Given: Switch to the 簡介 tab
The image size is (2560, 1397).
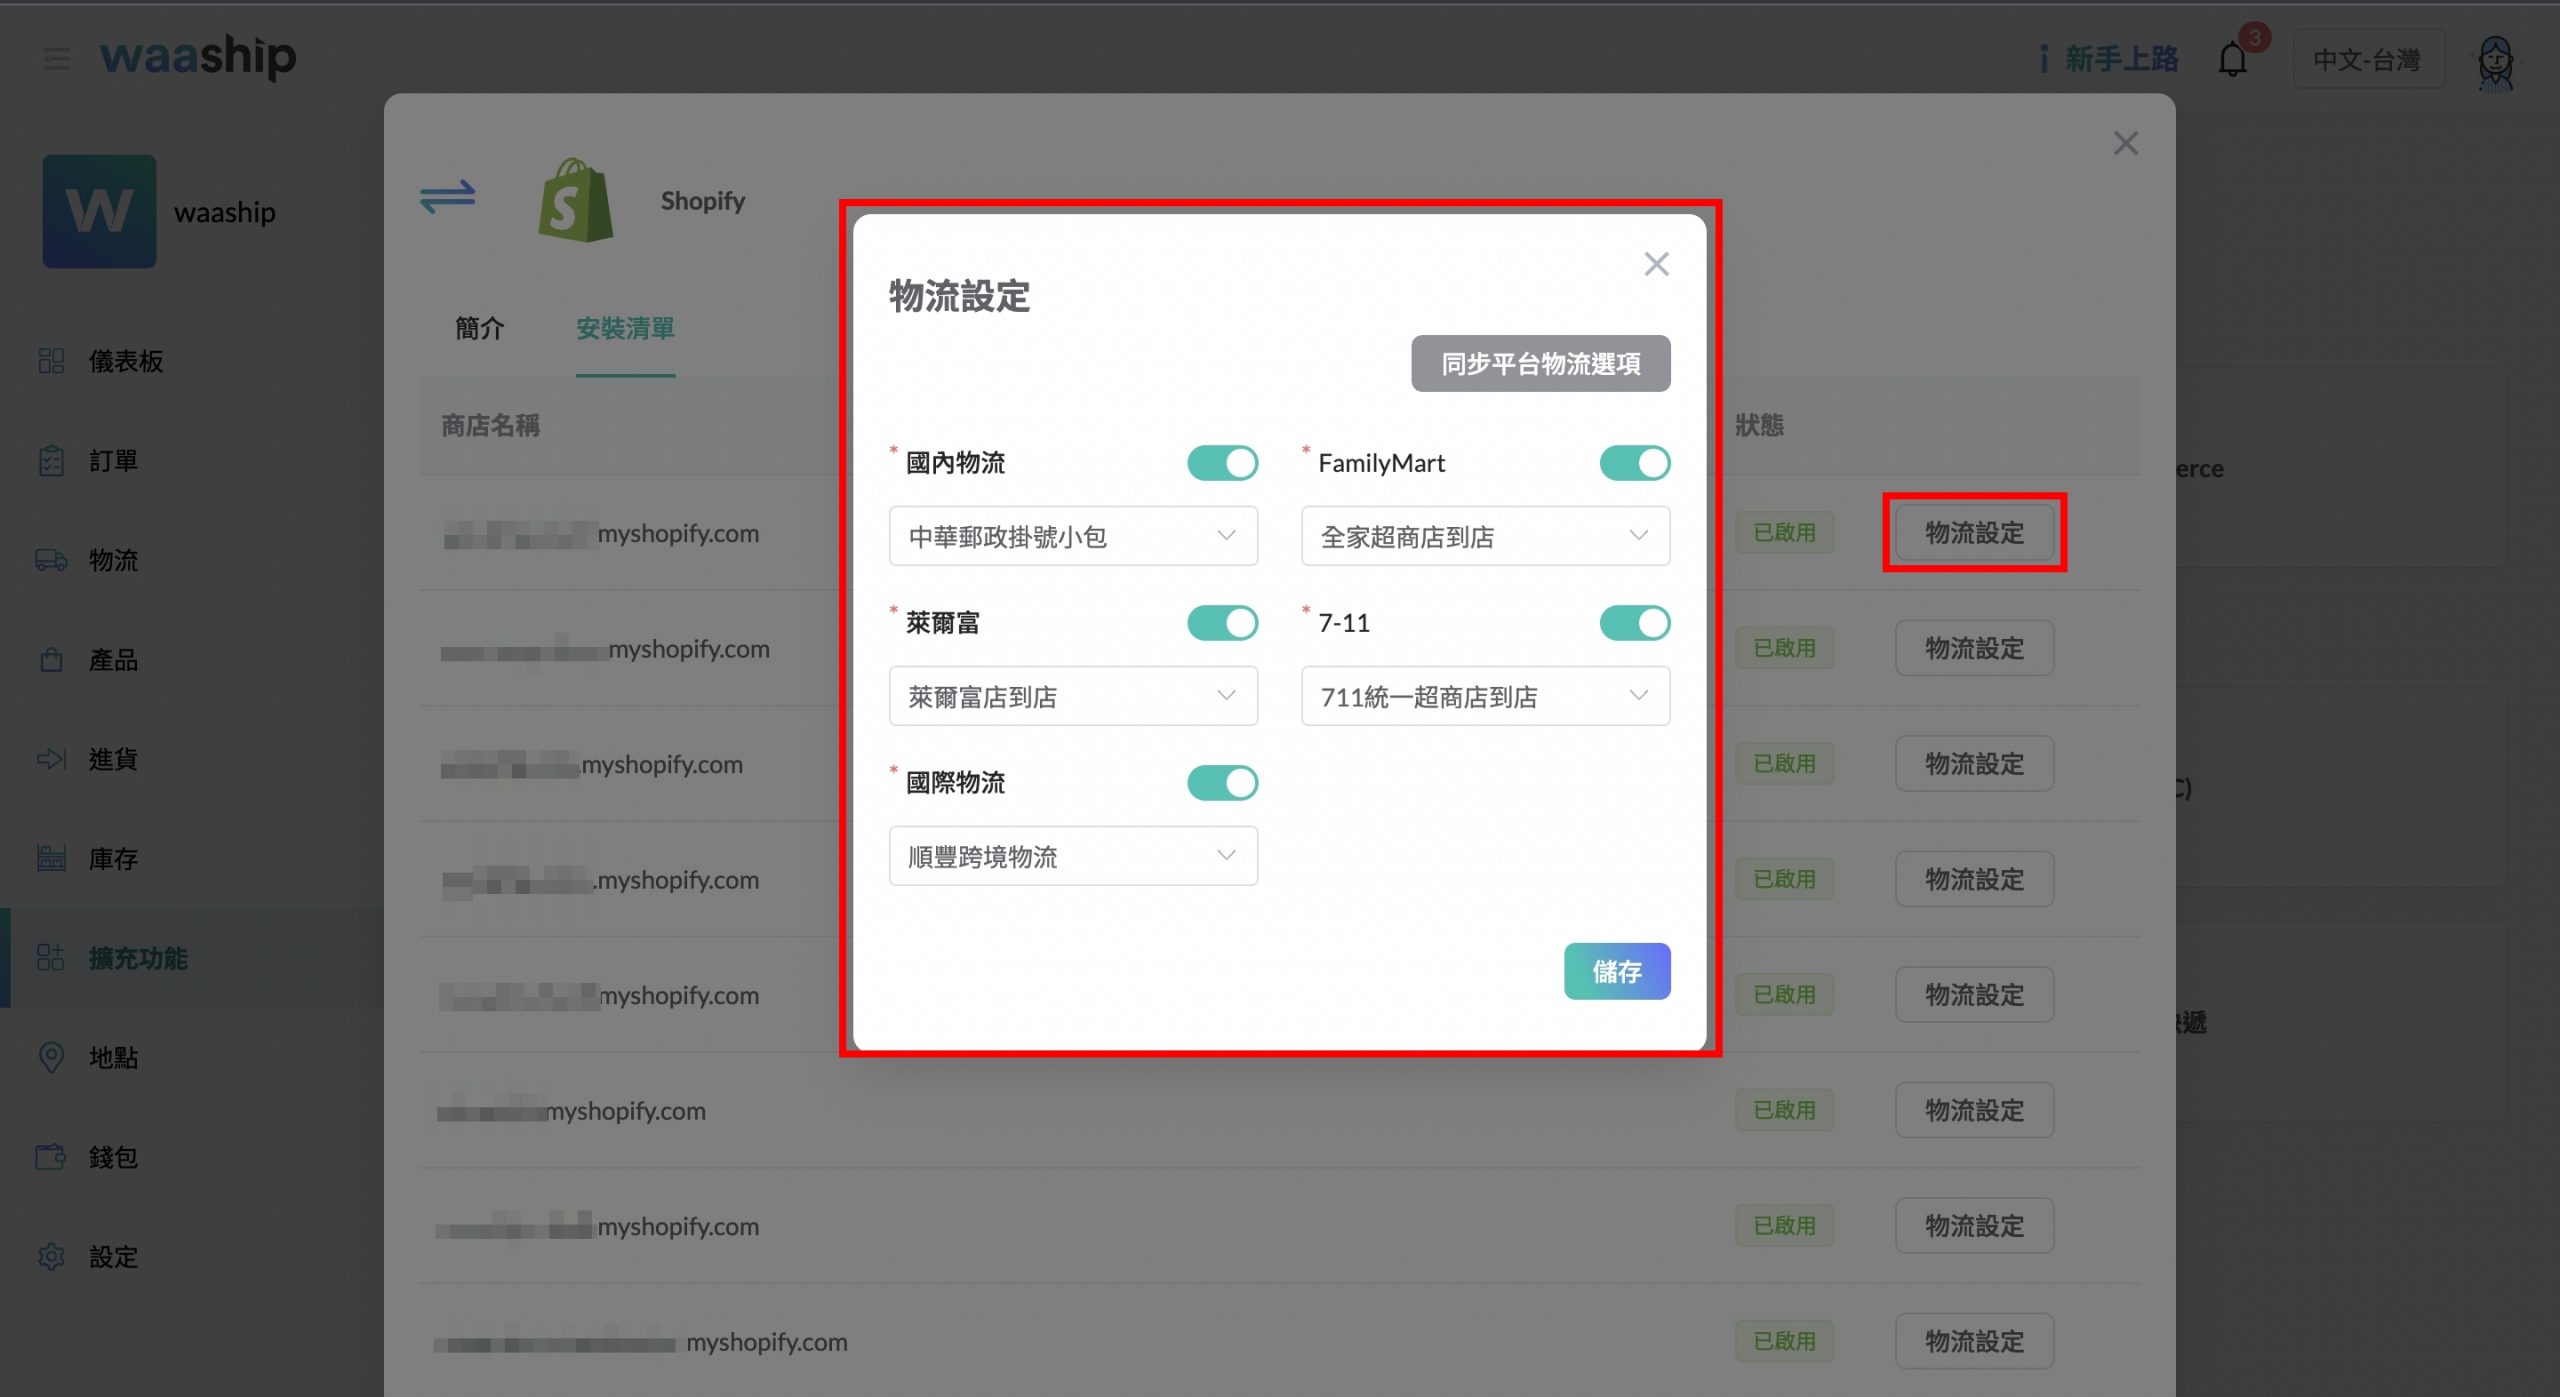Looking at the screenshot, I should tap(479, 328).
